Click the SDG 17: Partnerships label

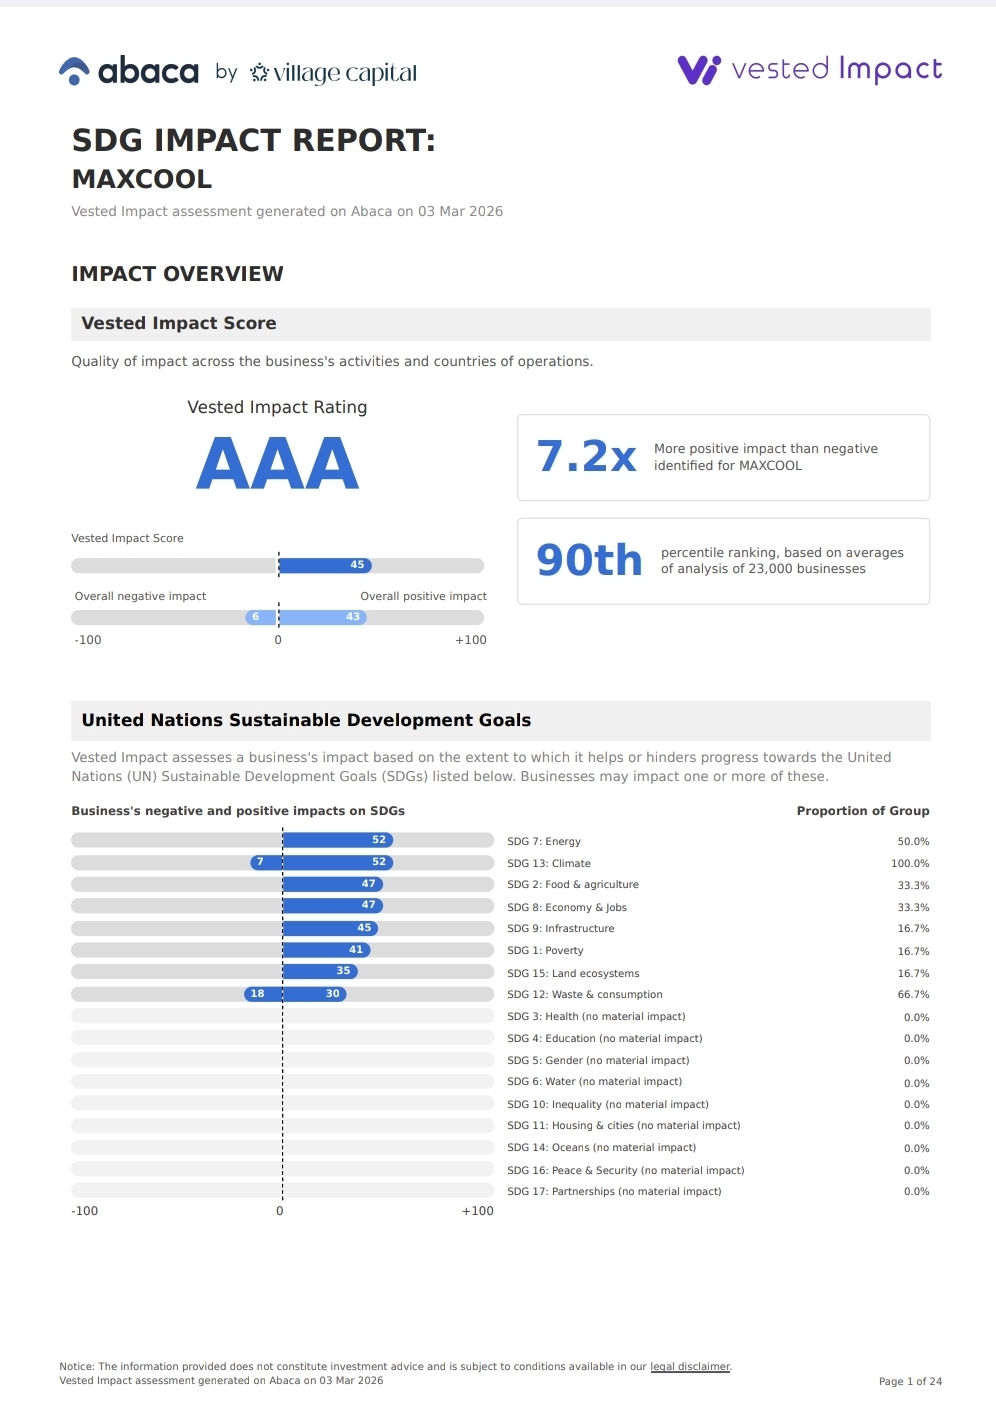click(x=614, y=1192)
